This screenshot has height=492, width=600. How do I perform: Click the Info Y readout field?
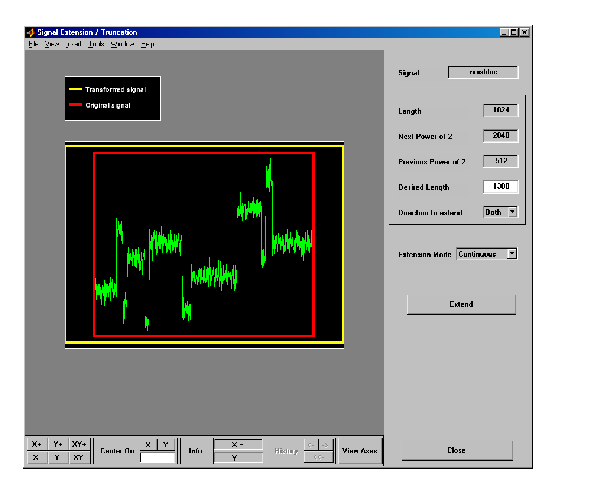tap(238, 458)
